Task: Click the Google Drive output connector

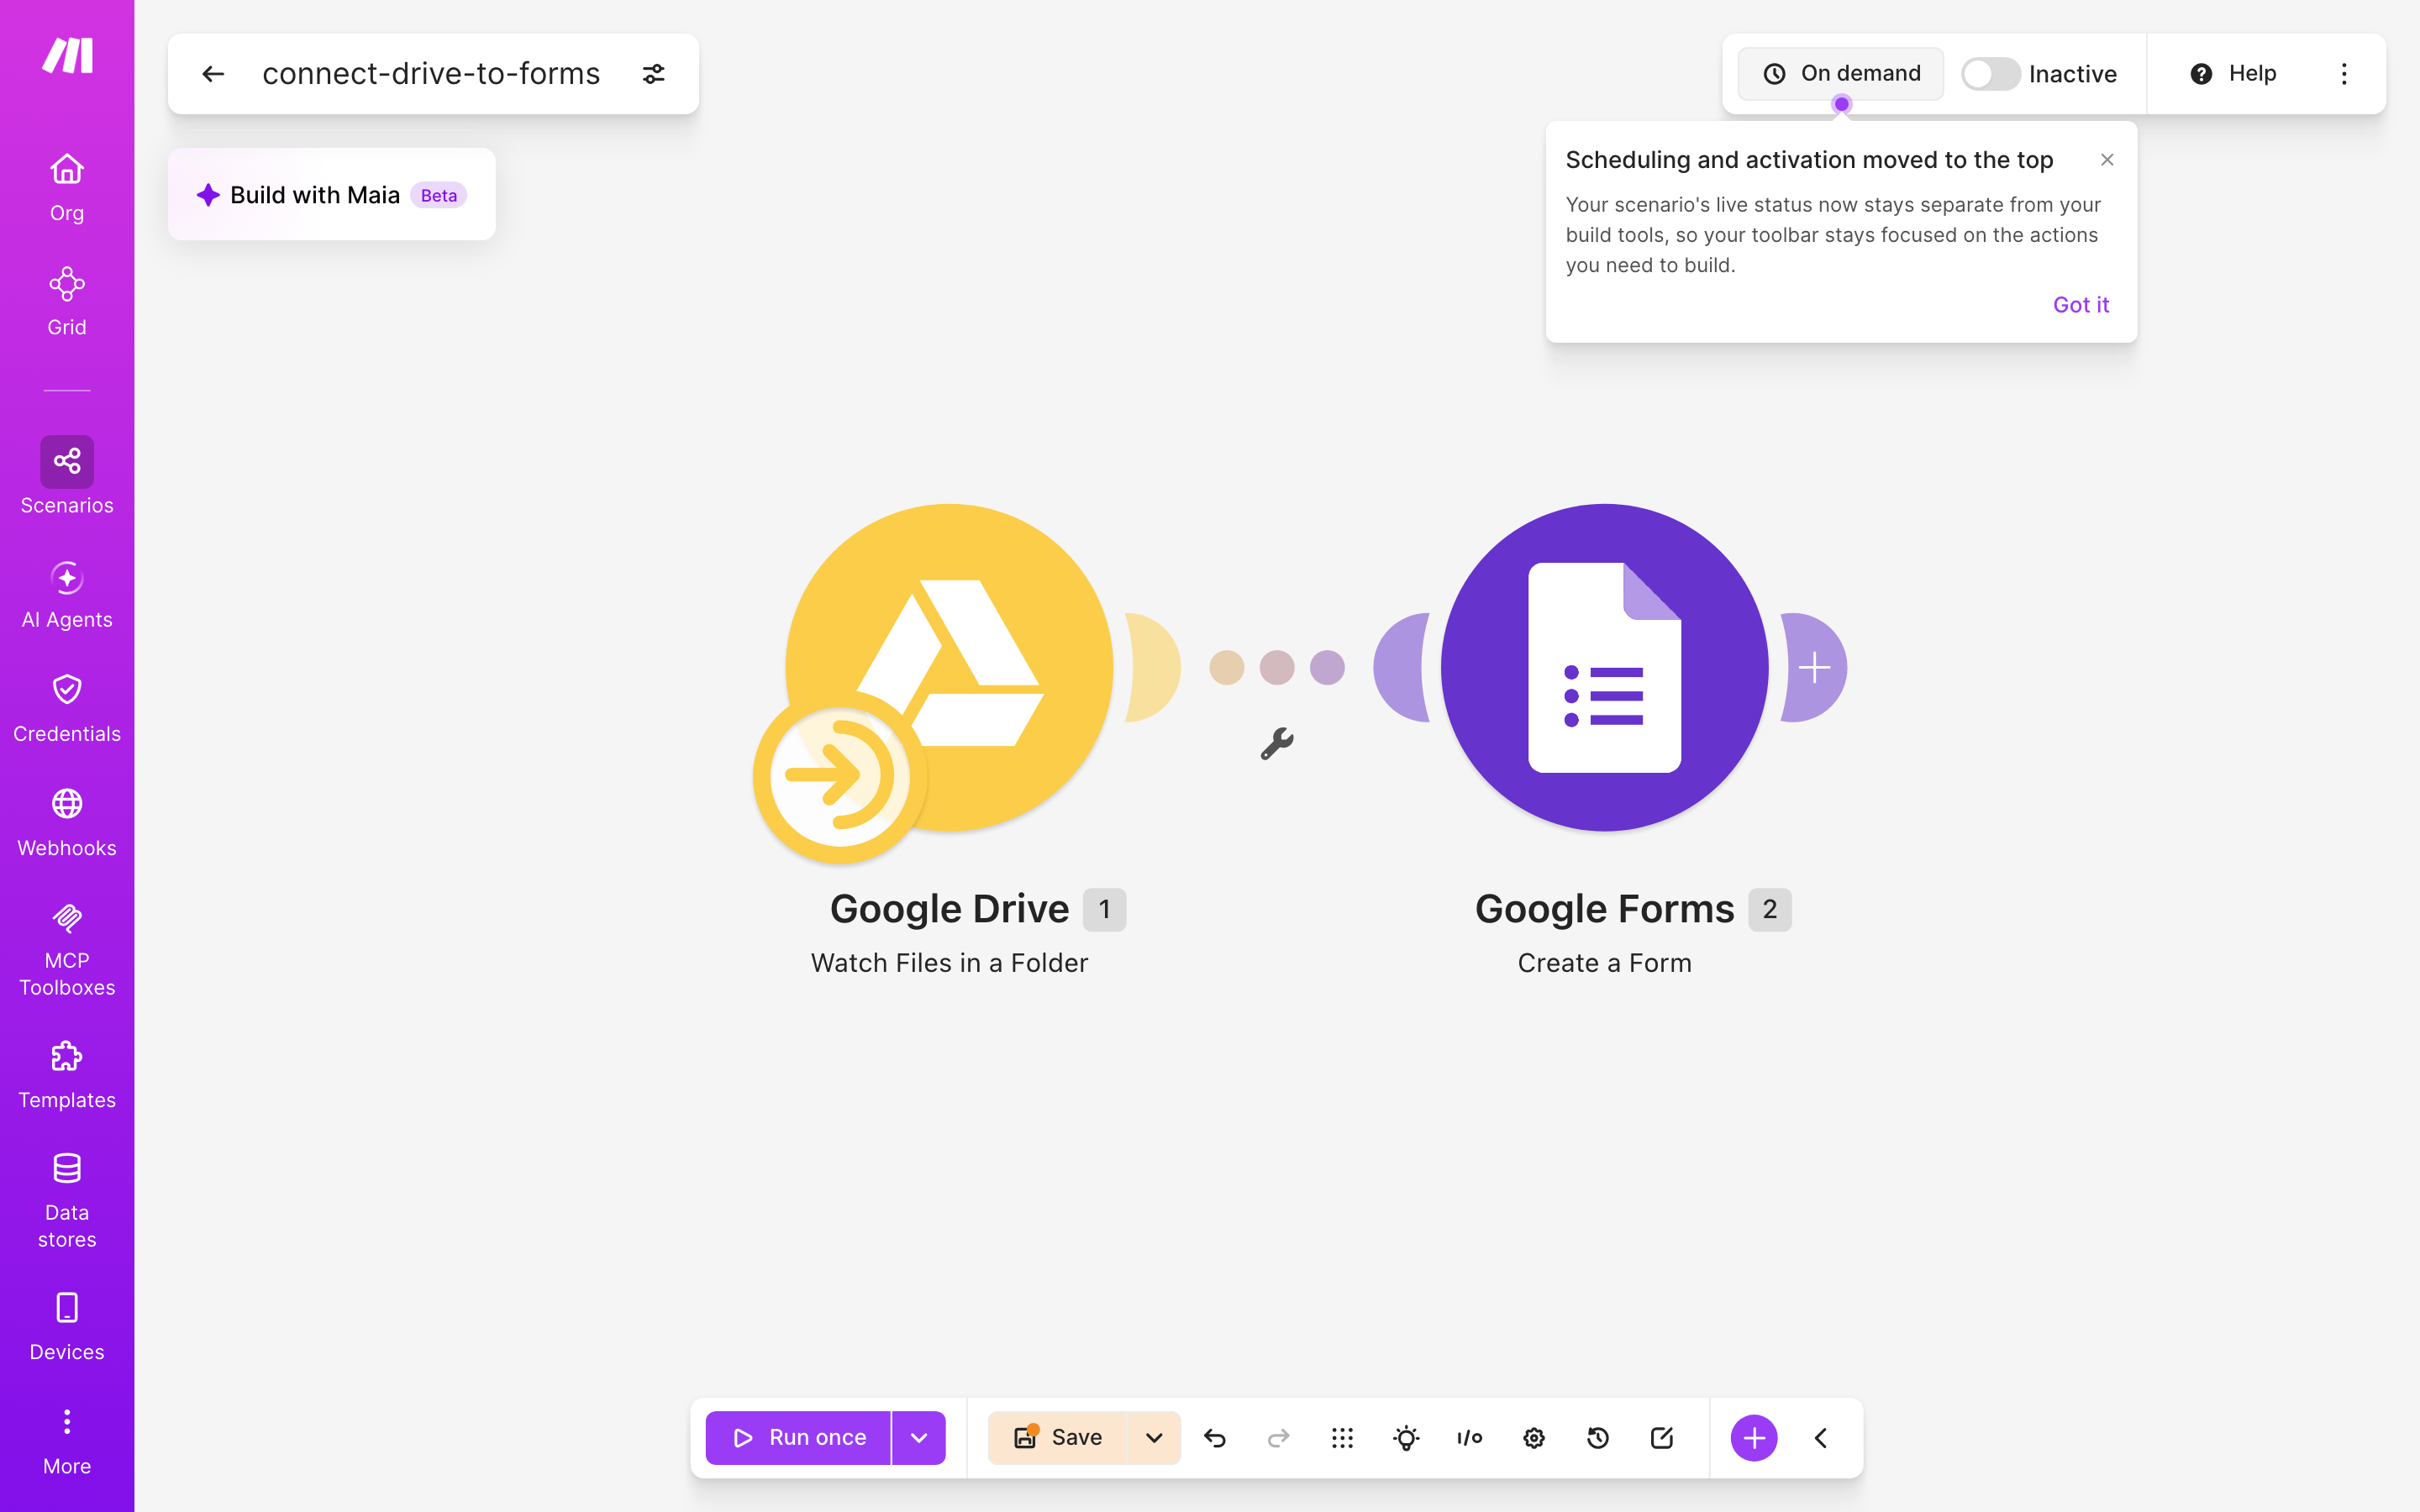Action: click(1153, 668)
